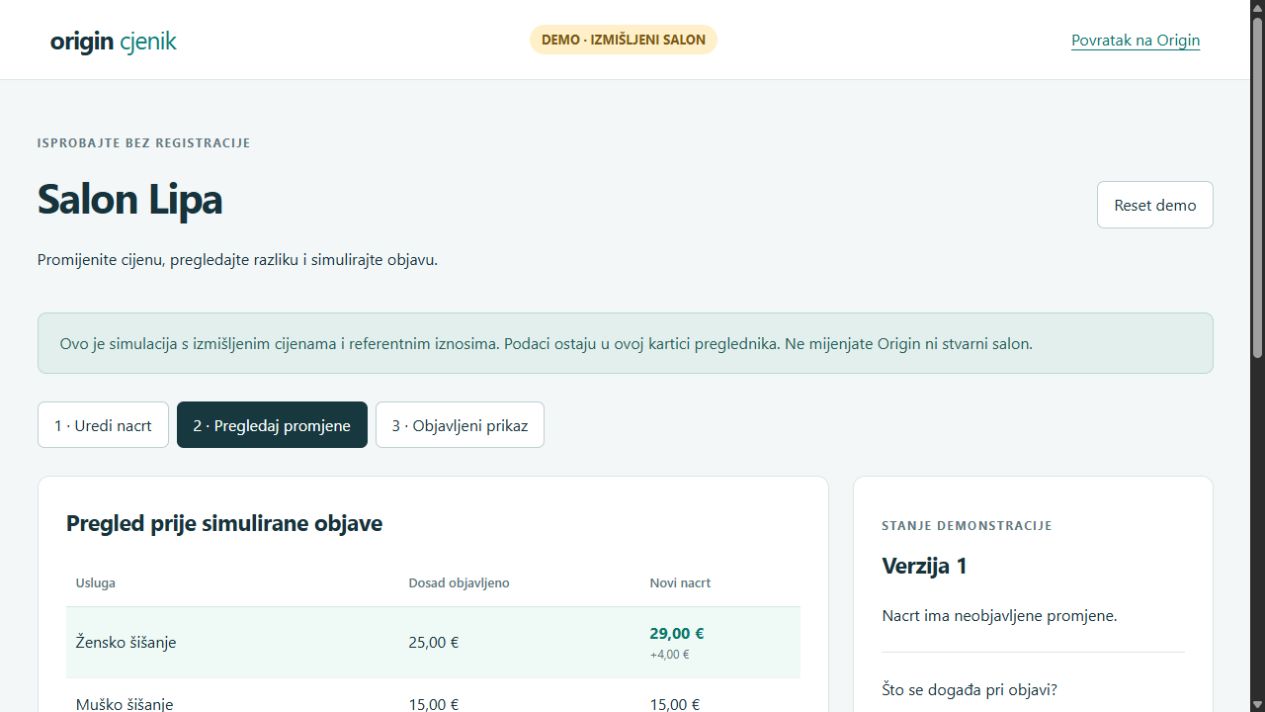This screenshot has width=1265, height=712.
Task: Click the Dosad objavljeno column header
Action: coord(458,583)
